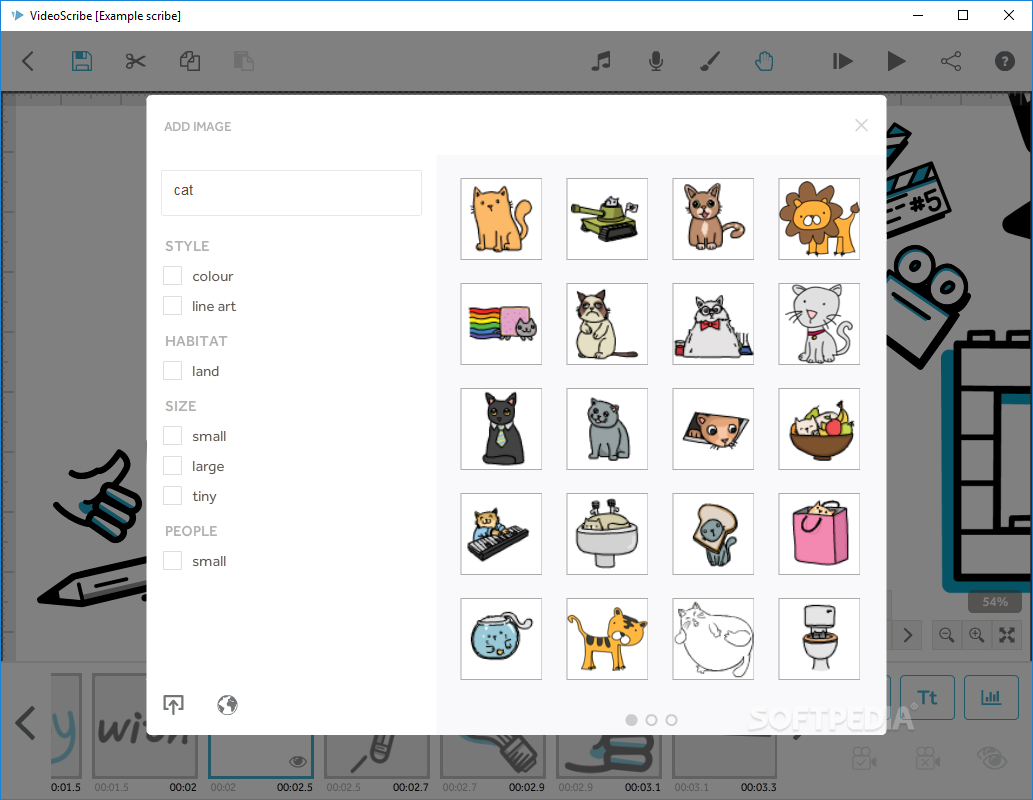The height and width of the screenshot is (800, 1033).
Task: Enable the line art style checkbox
Action: click(x=173, y=306)
